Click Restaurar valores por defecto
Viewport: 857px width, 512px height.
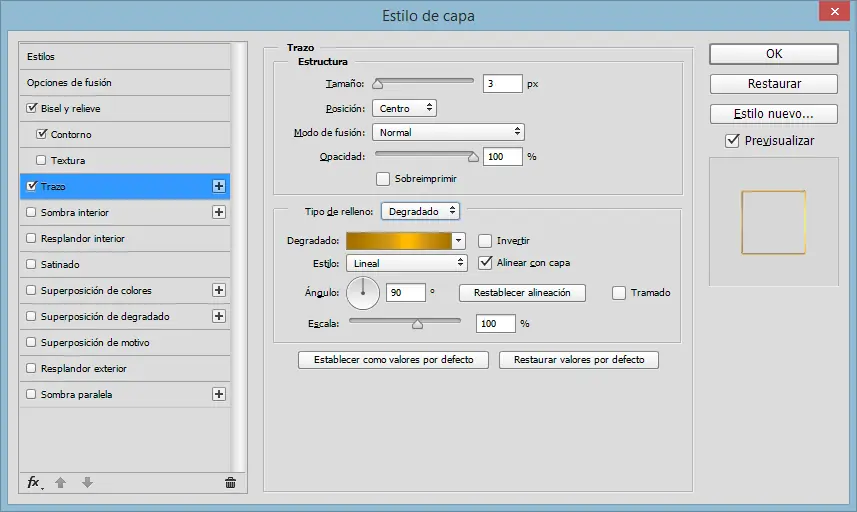tap(579, 360)
